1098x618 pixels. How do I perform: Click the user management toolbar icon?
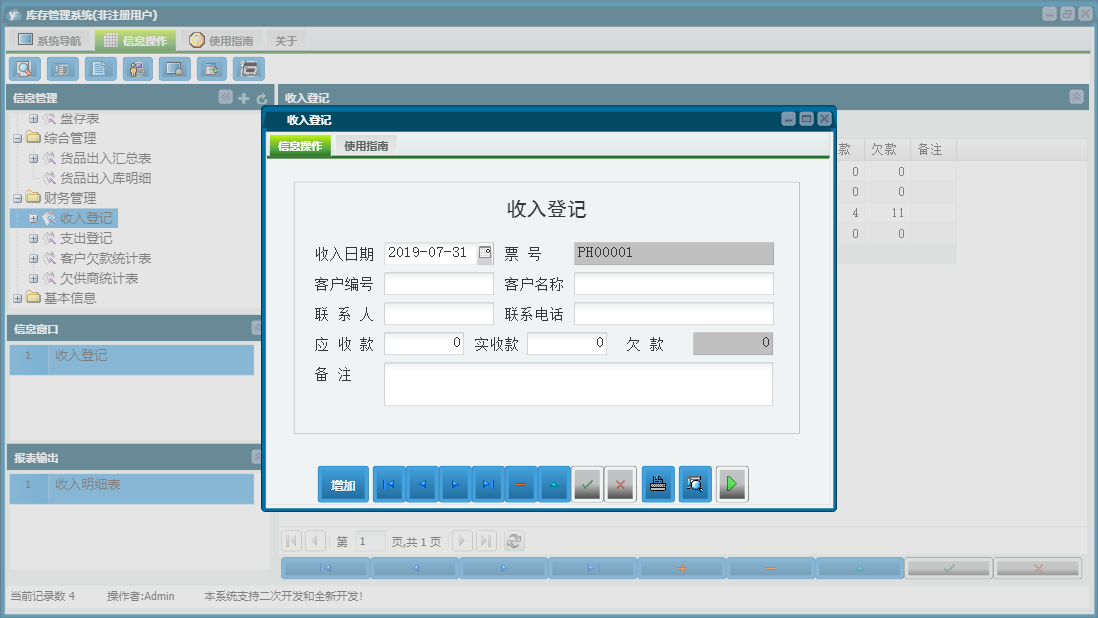[137, 68]
